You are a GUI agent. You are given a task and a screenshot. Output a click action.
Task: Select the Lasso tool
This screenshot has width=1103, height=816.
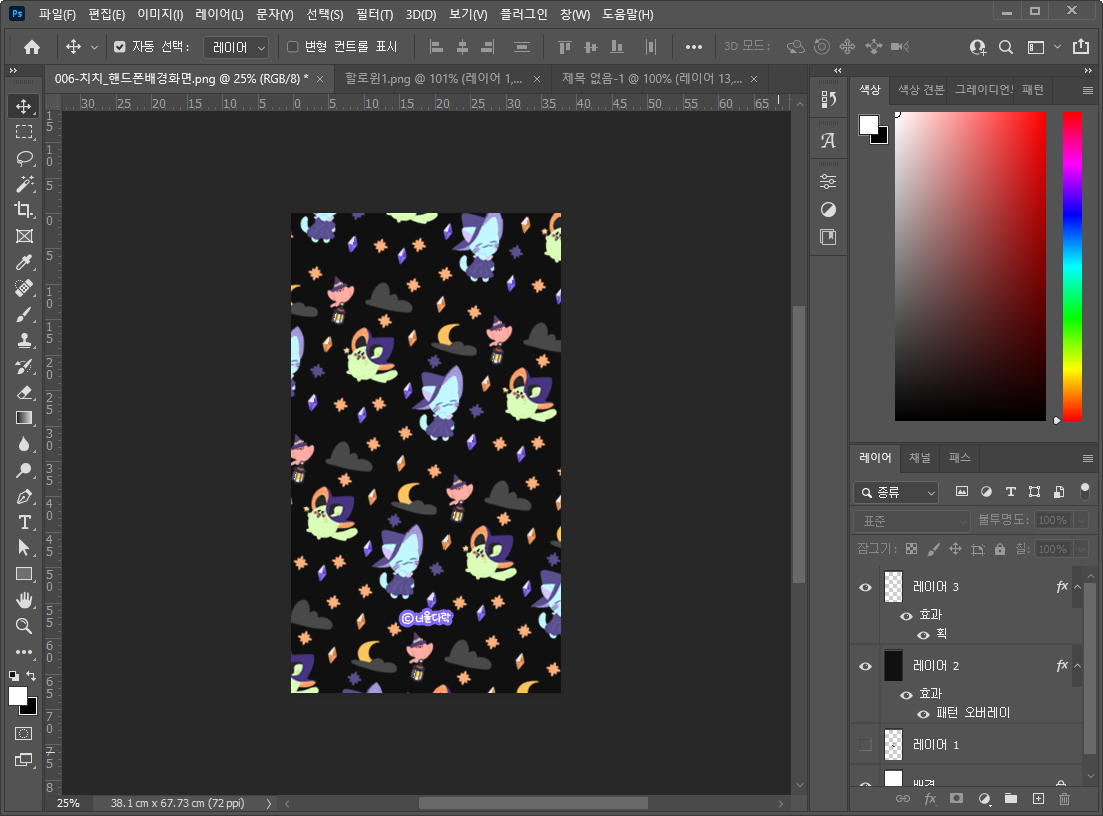click(x=24, y=158)
